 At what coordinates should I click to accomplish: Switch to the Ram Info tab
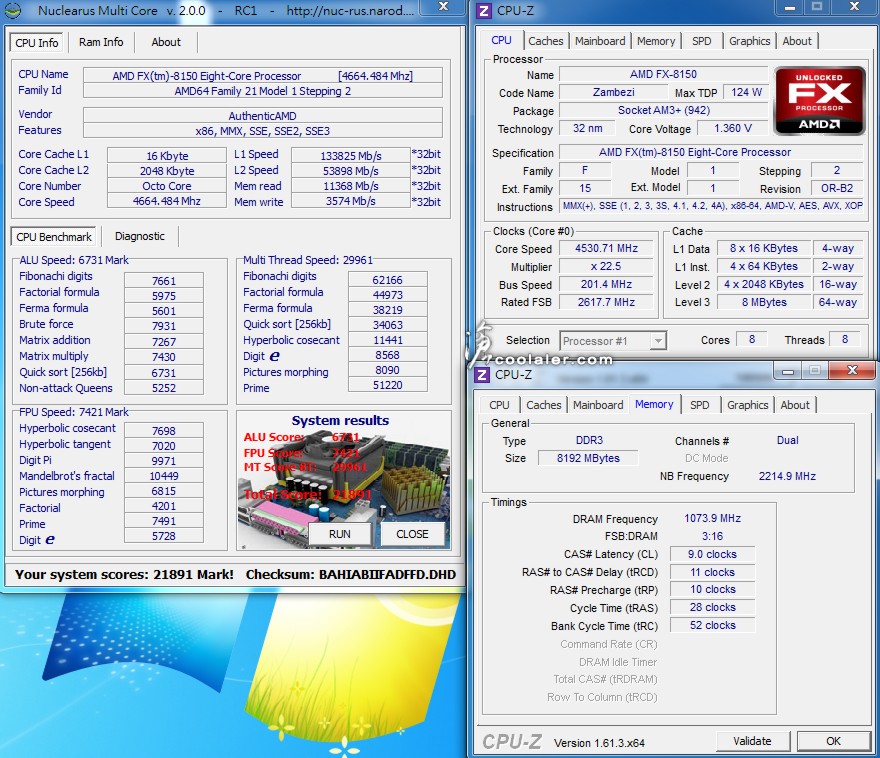(101, 42)
